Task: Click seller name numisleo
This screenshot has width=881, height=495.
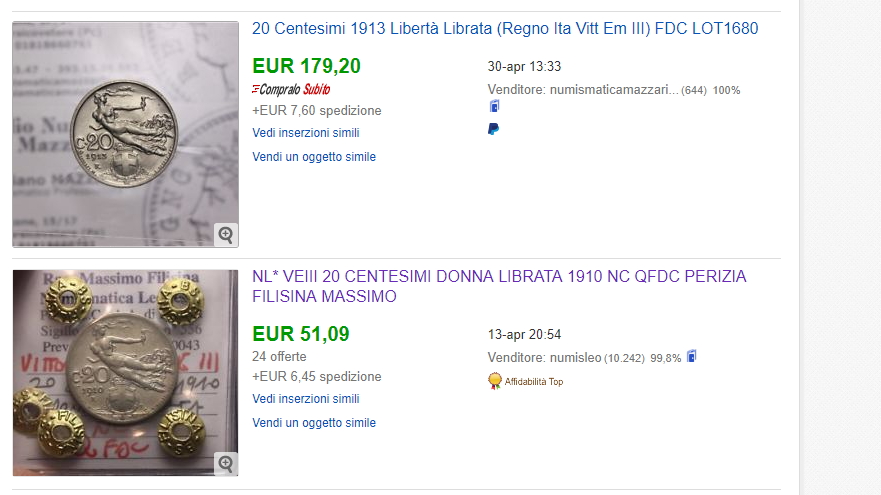Action: (x=575, y=358)
